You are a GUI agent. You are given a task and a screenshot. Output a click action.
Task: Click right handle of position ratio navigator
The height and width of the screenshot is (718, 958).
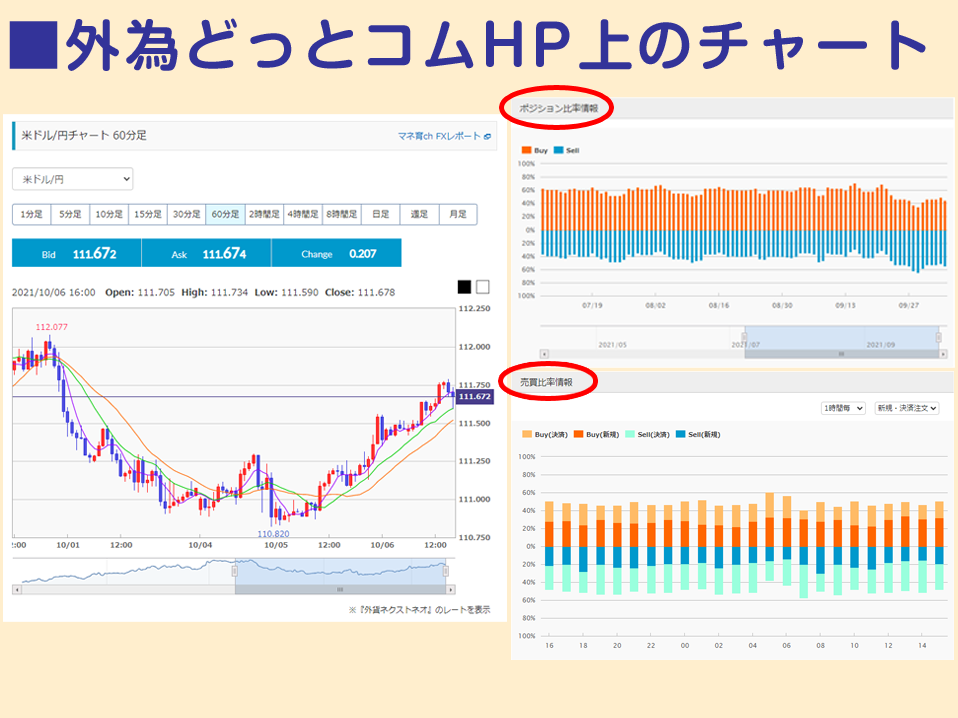click(938, 337)
